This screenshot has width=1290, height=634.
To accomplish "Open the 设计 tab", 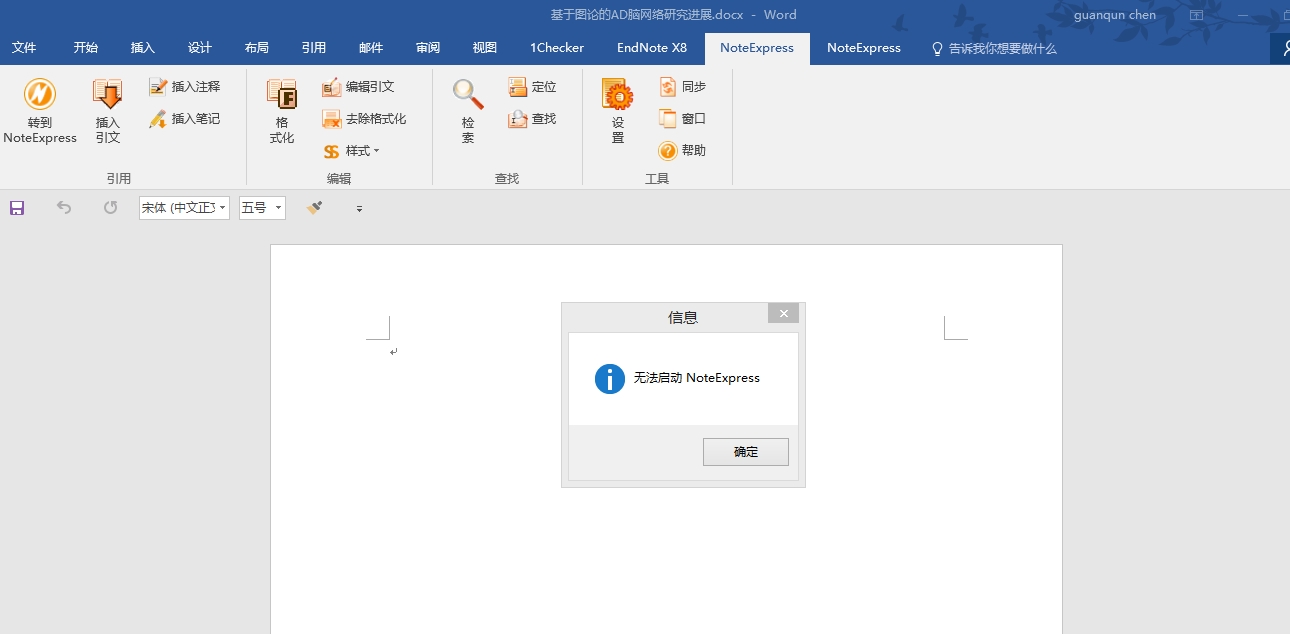I will (200, 48).
